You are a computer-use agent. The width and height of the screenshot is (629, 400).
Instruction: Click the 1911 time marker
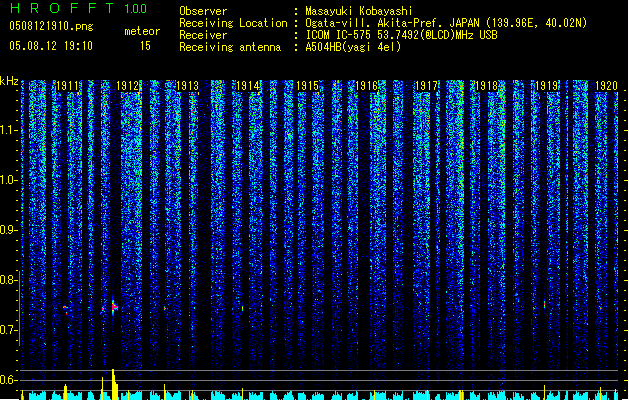(67, 86)
